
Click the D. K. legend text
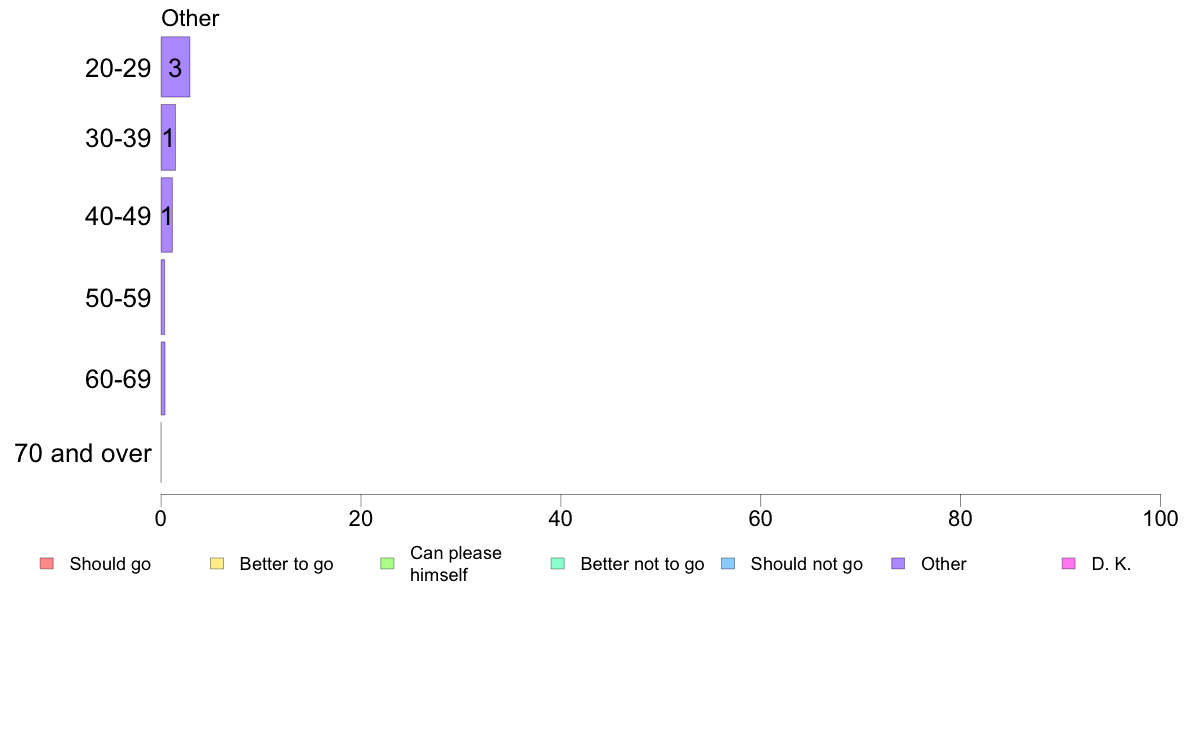[1111, 564]
